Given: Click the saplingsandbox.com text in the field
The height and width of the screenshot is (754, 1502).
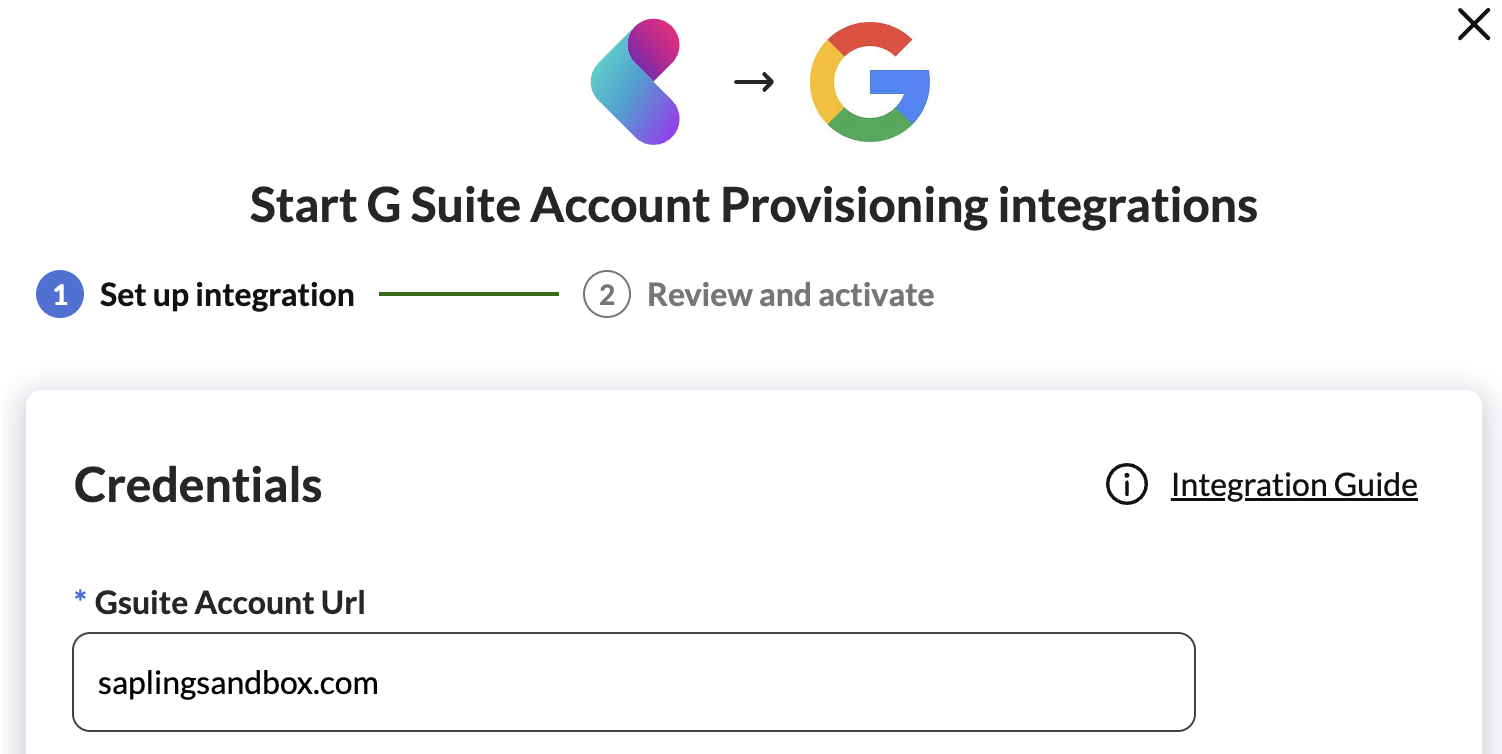Looking at the screenshot, I should coord(238,684).
